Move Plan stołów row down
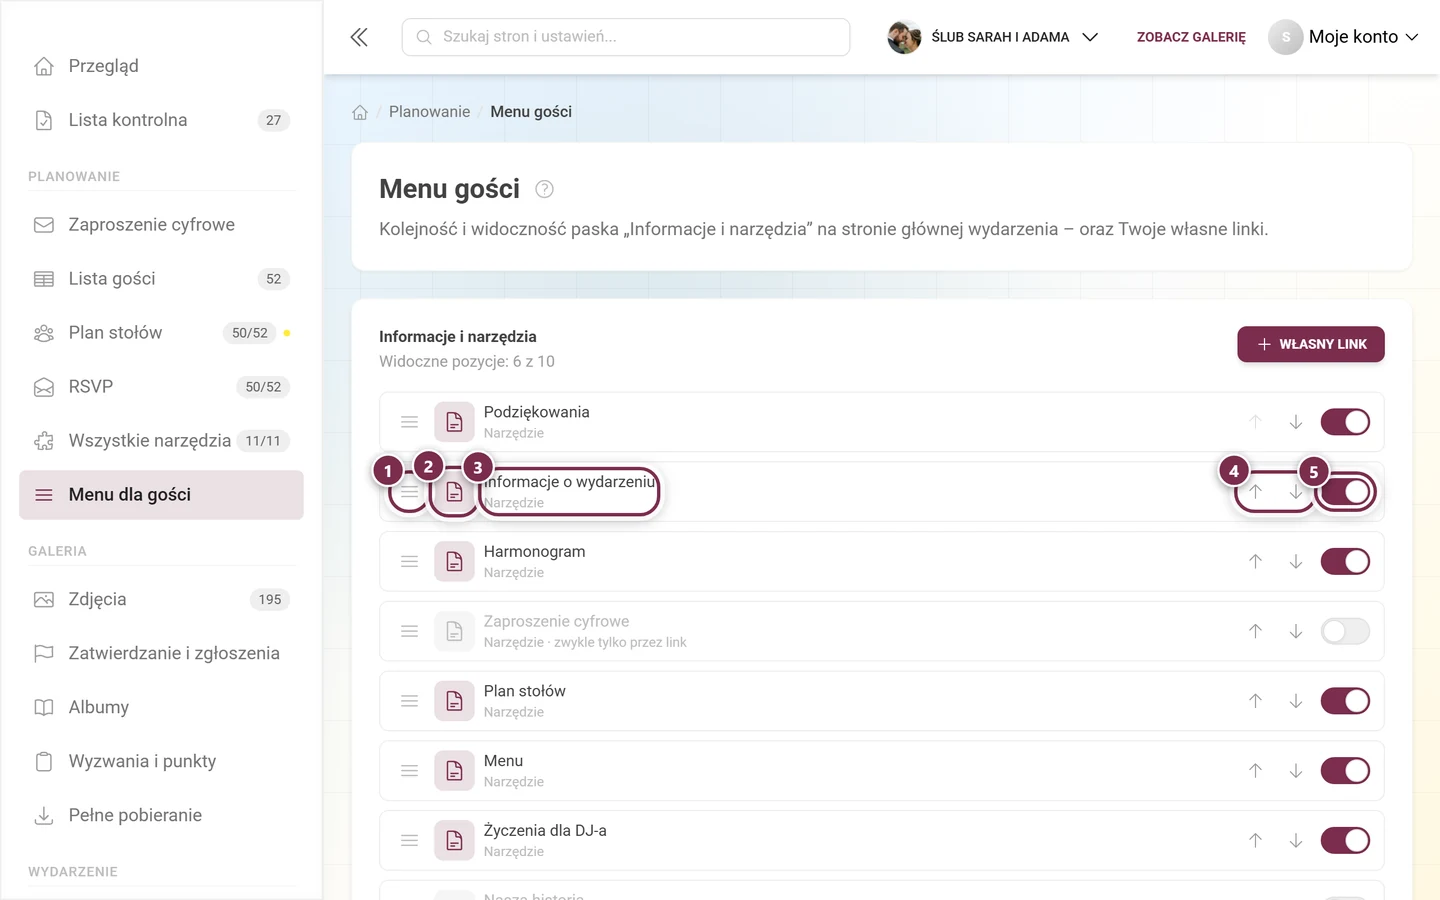Screen dimensions: 1440x900 point(1295,701)
